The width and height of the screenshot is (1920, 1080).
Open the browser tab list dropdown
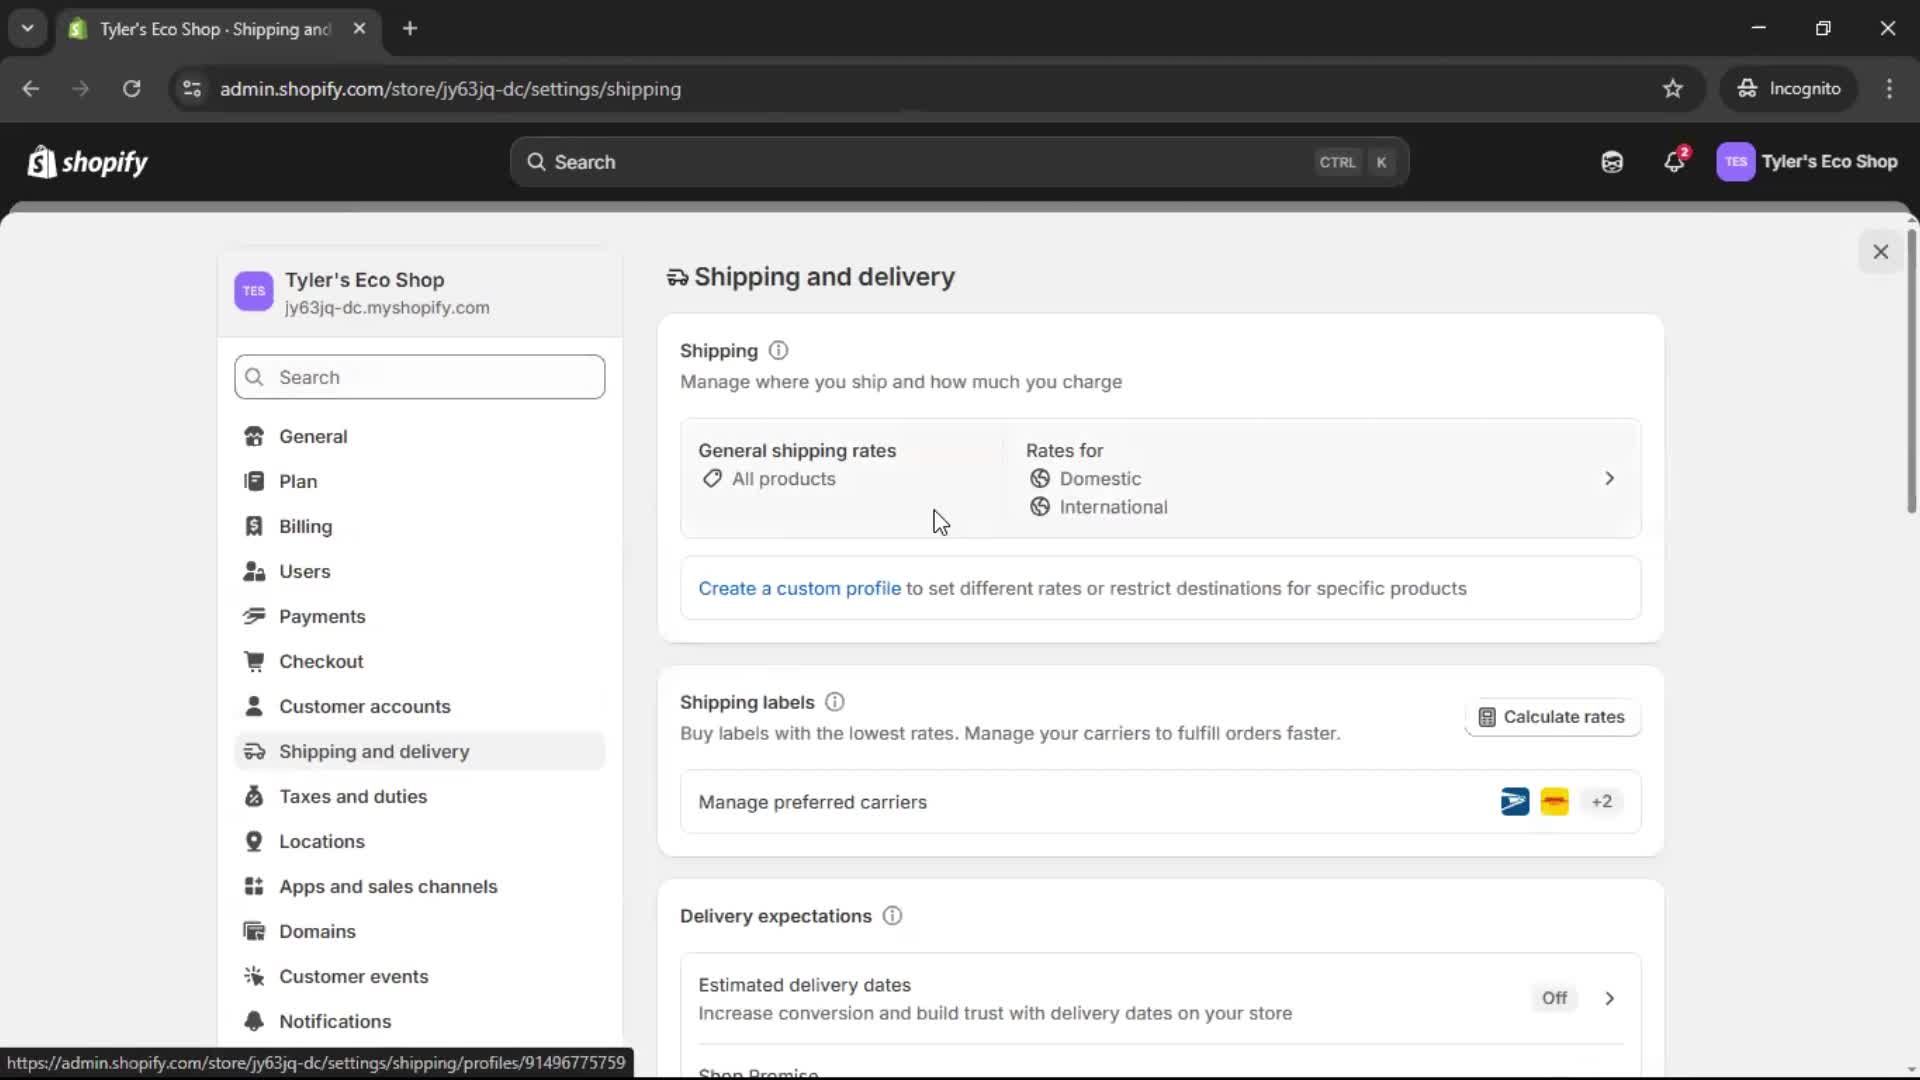pyautogui.click(x=27, y=28)
